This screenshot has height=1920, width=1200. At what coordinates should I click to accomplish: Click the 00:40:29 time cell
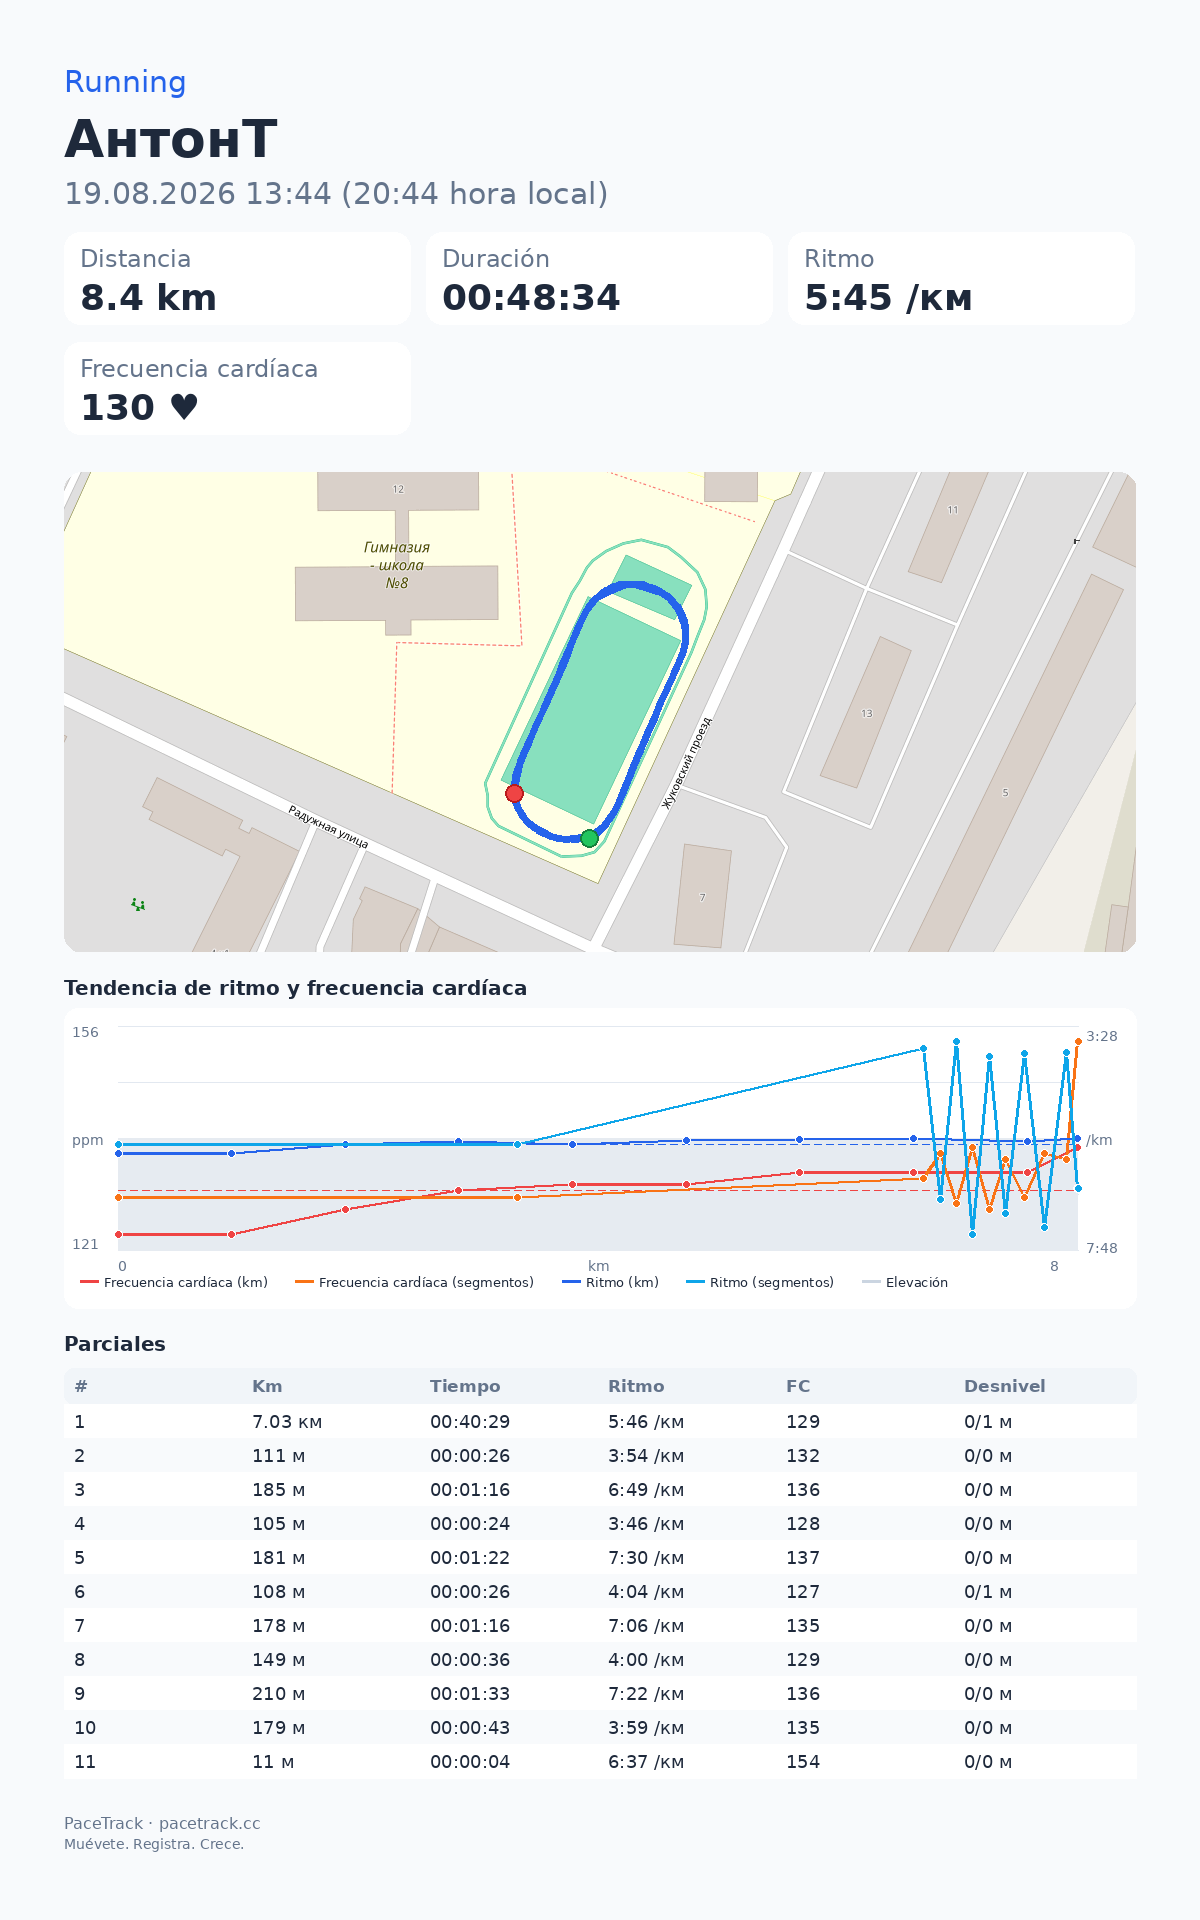click(470, 1421)
